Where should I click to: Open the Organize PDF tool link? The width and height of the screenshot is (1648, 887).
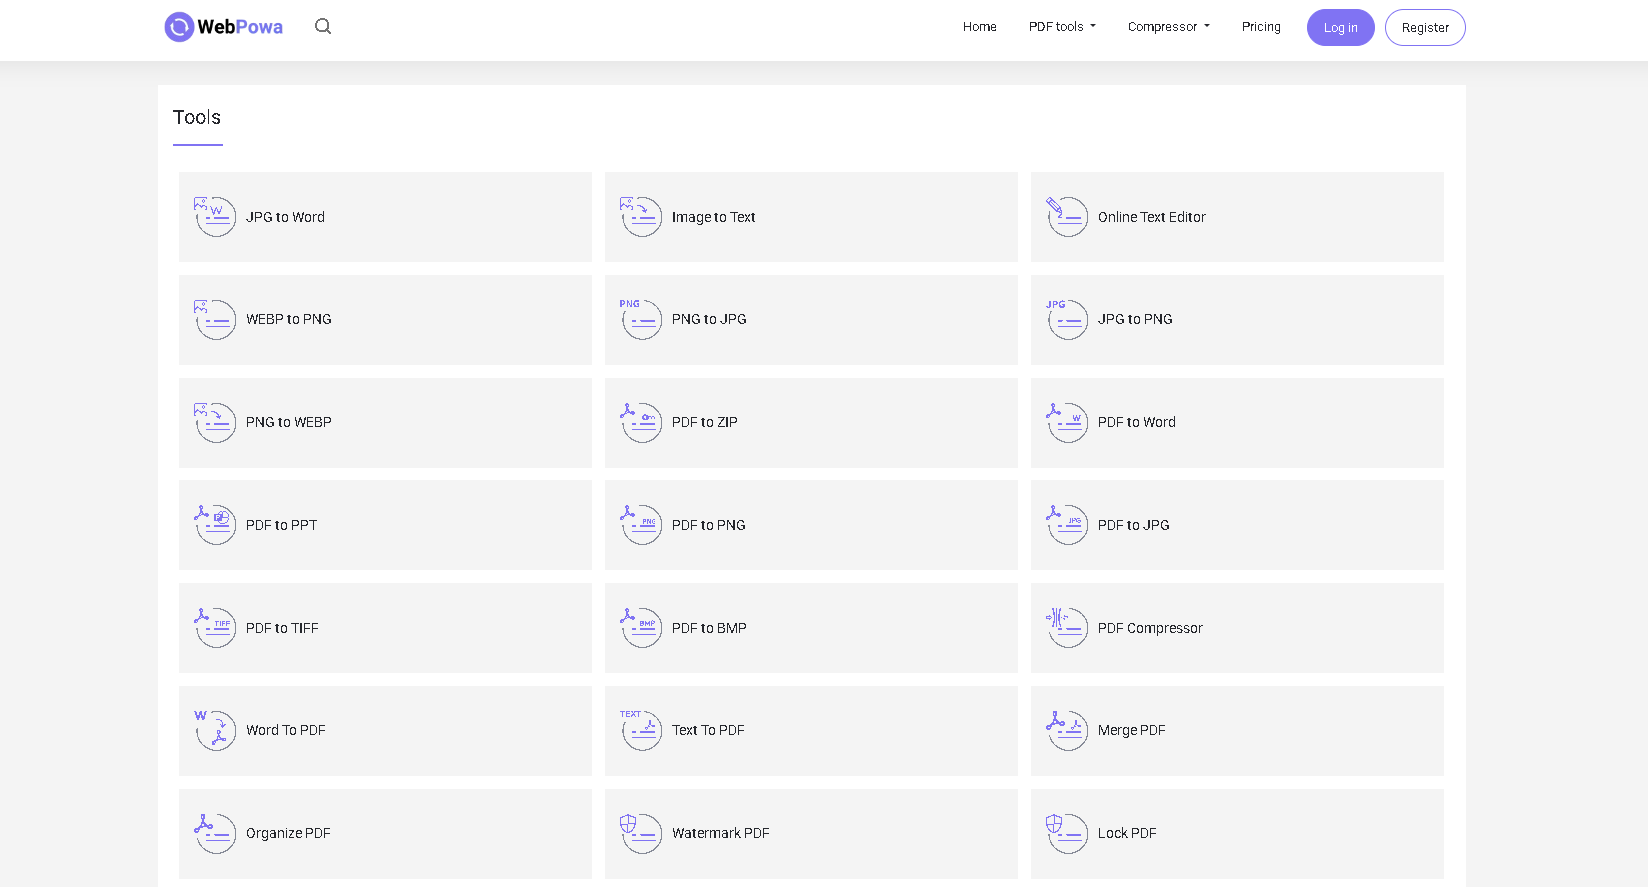(288, 833)
